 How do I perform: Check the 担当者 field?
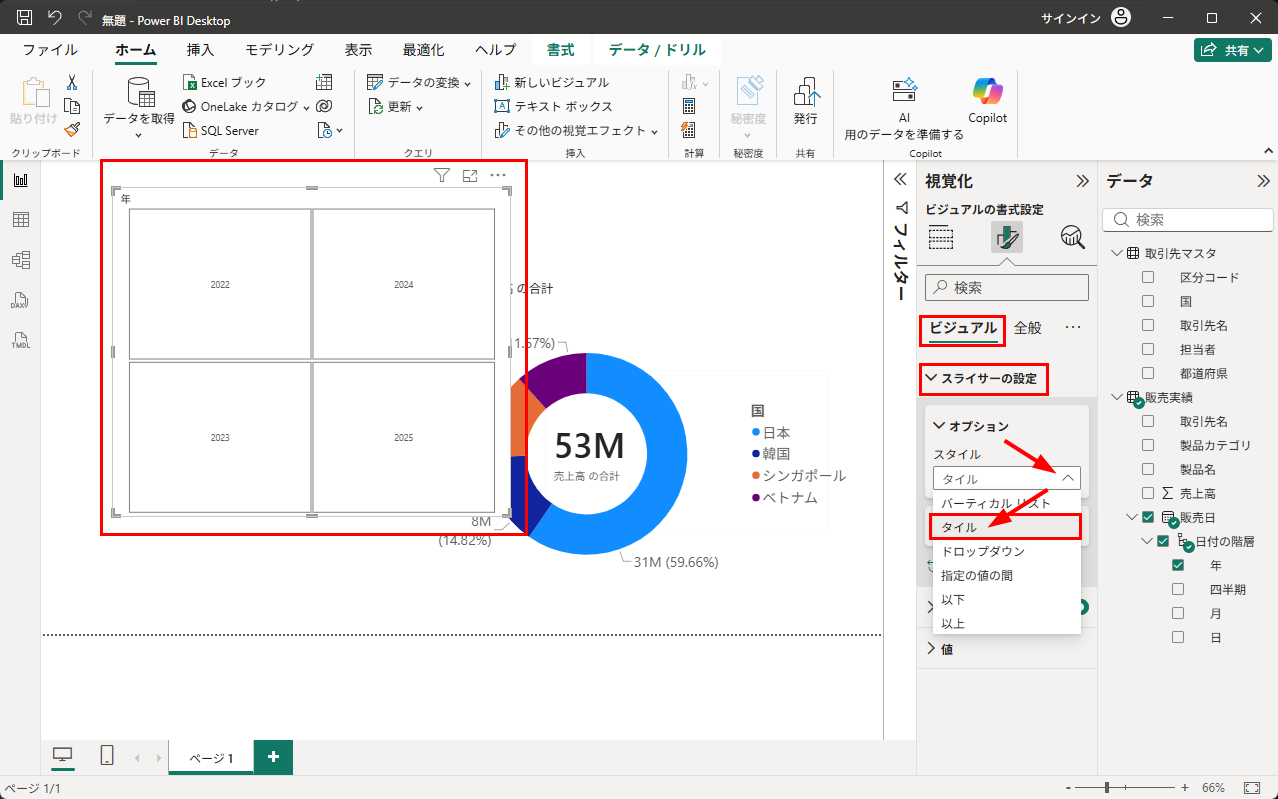(1148, 349)
